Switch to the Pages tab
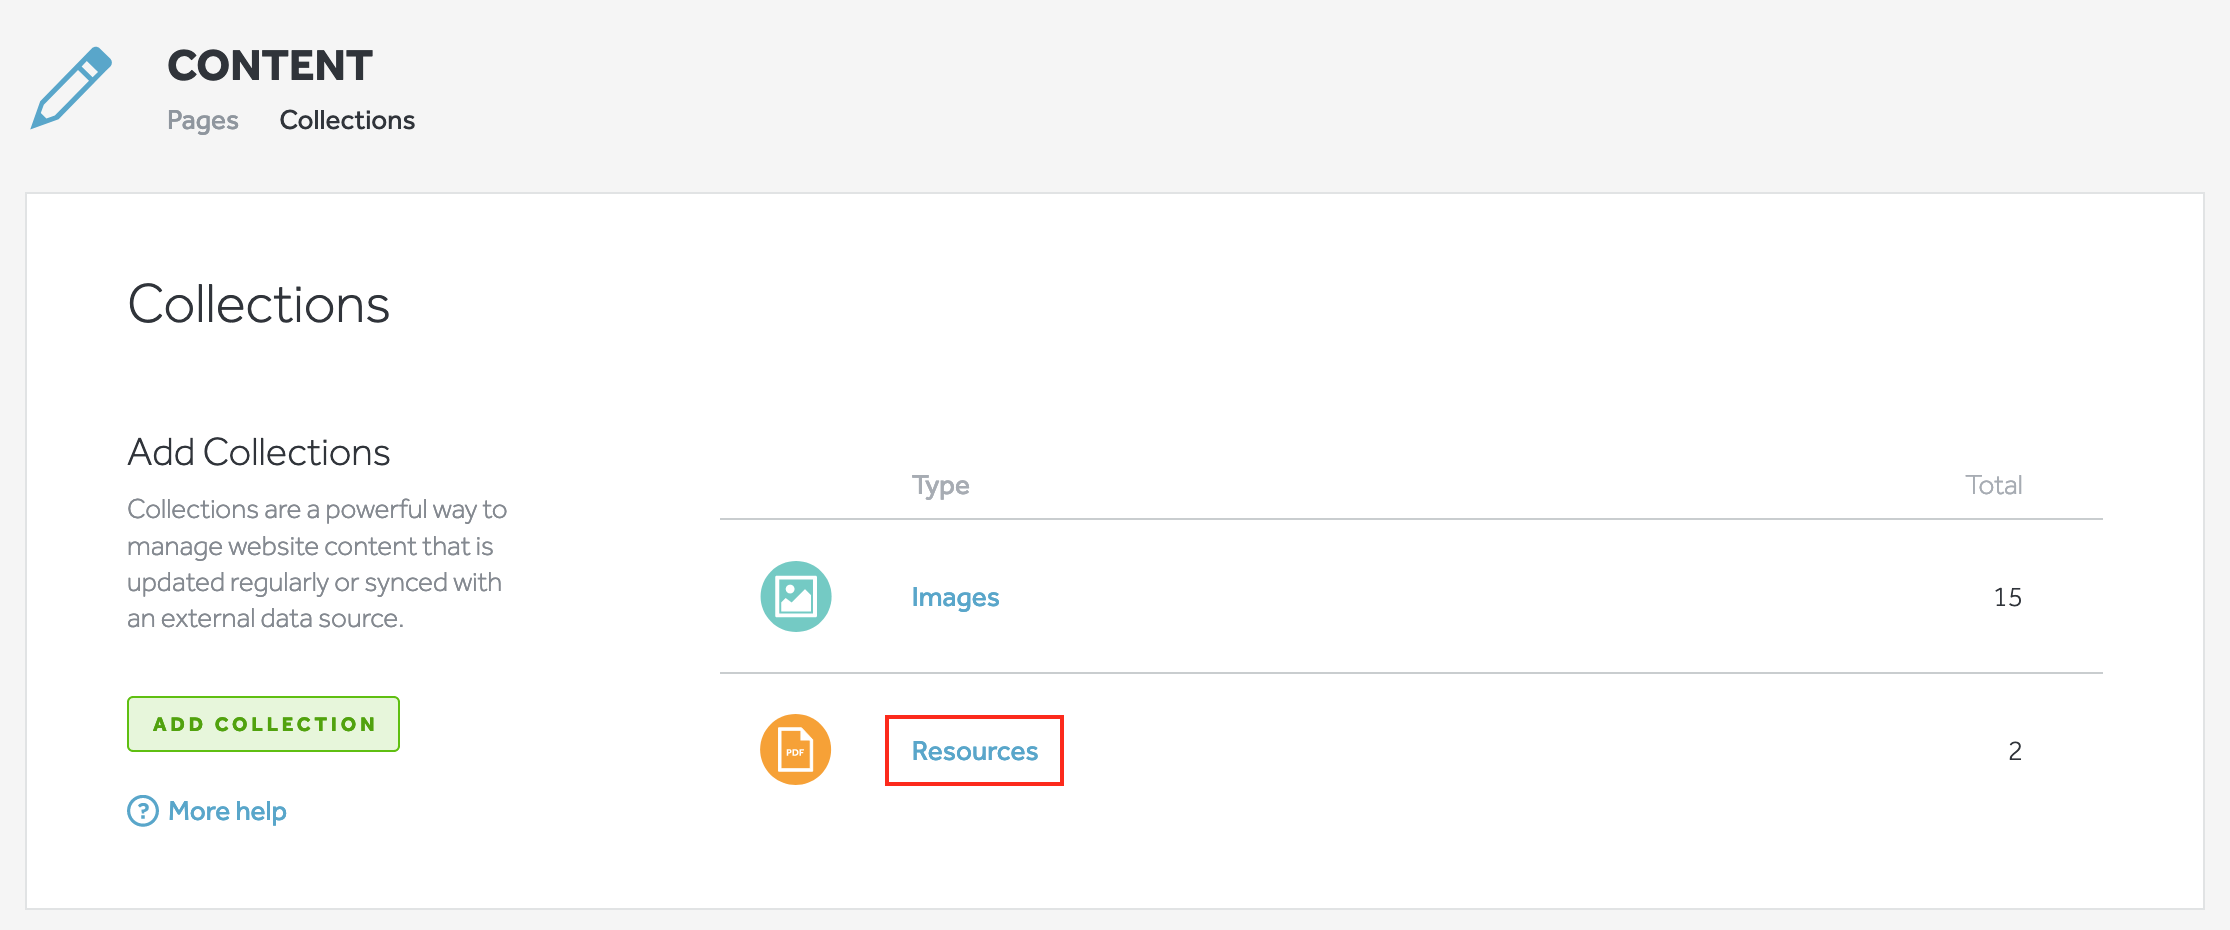 [x=202, y=120]
